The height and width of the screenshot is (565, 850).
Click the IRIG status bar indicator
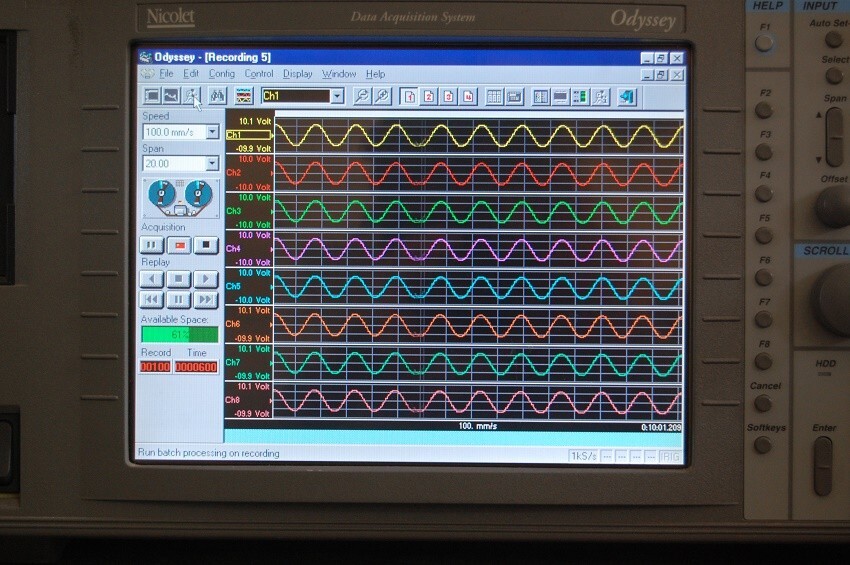(670, 457)
